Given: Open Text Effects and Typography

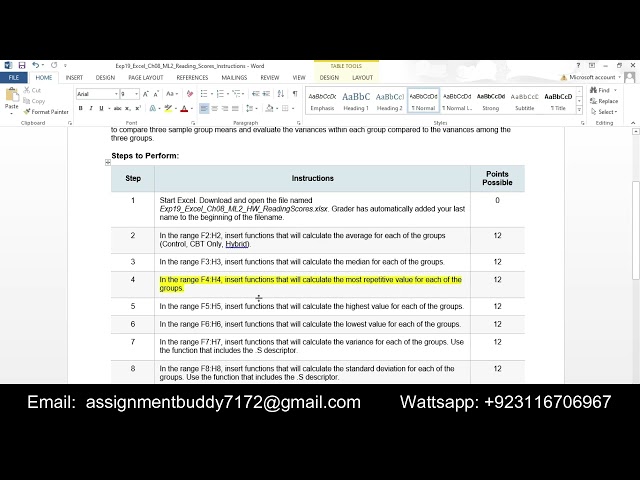Looking at the screenshot, I should (x=153, y=108).
